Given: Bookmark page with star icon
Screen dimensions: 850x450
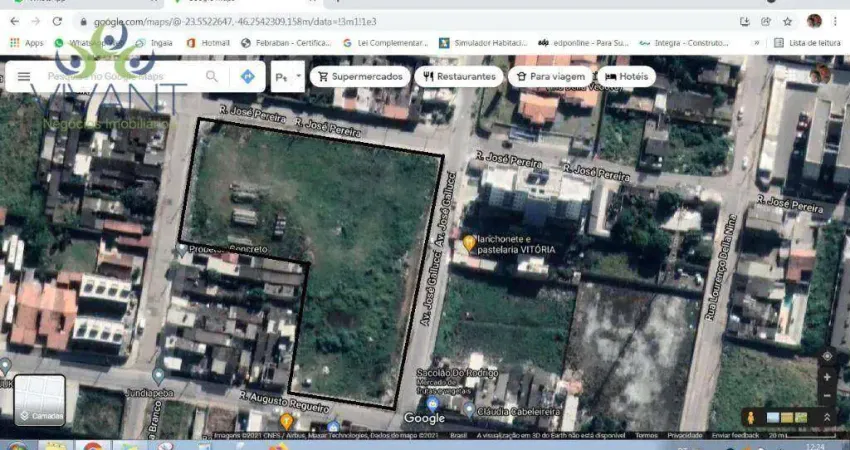Looking at the screenshot, I should [x=788, y=21].
